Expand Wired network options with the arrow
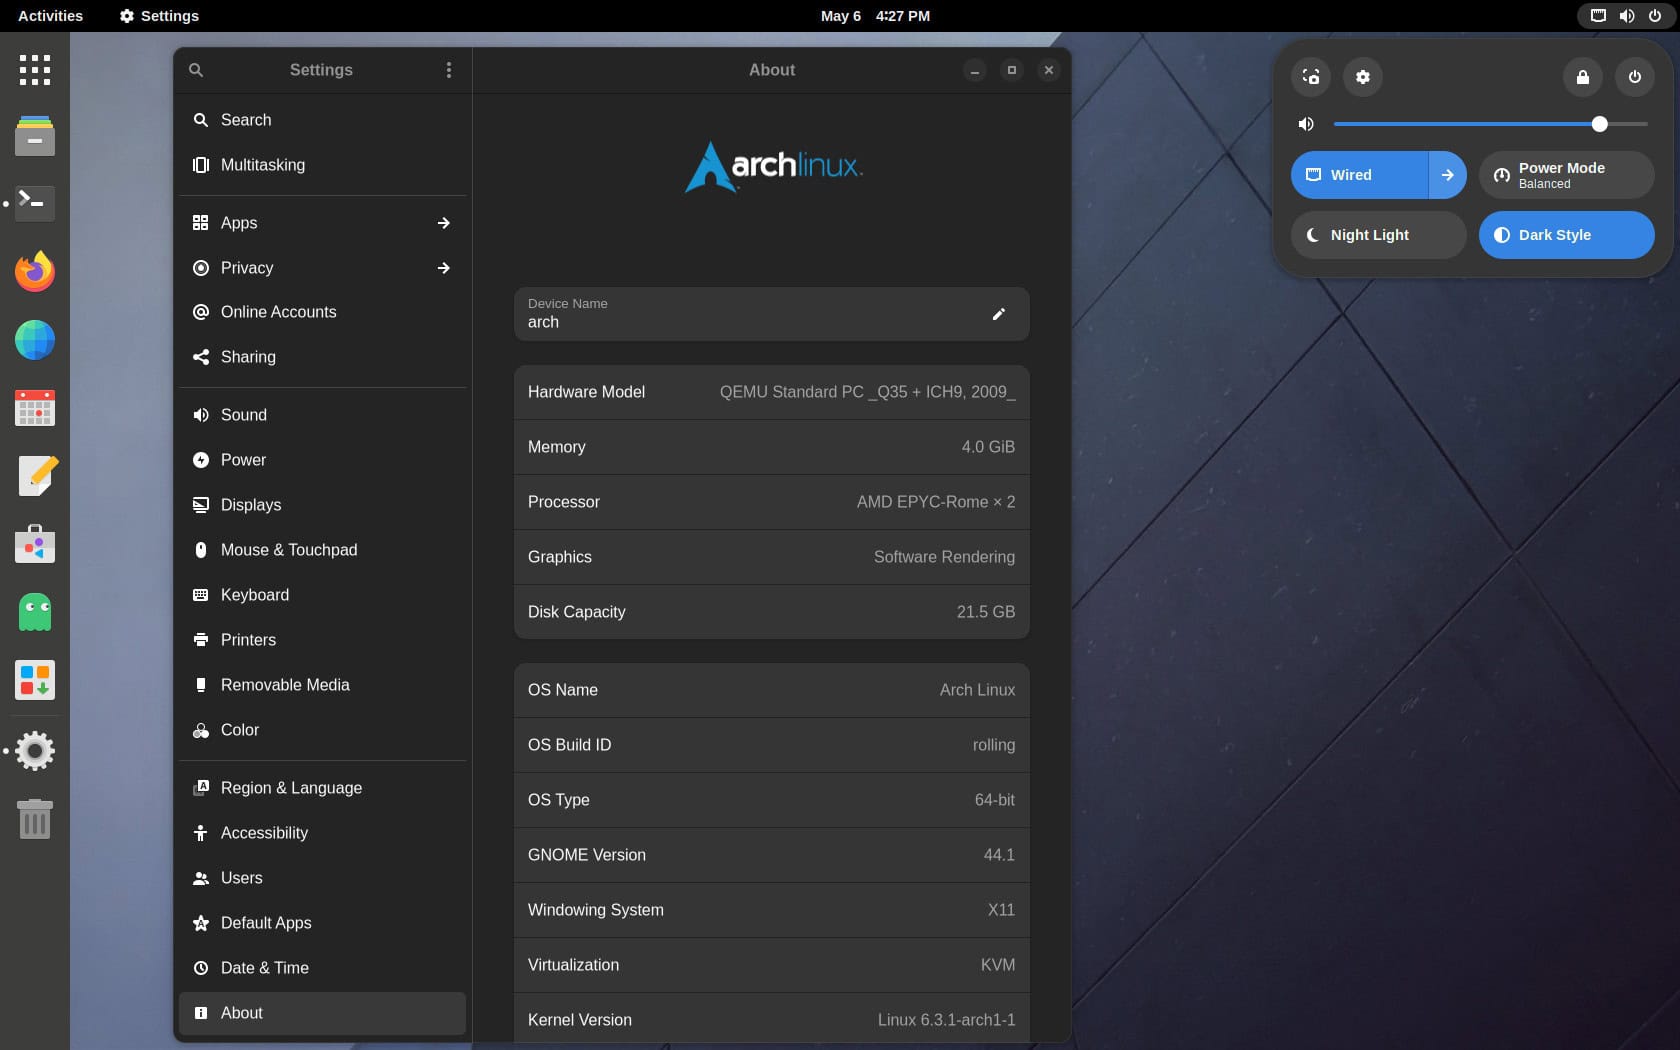The image size is (1680, 1050). point(1448,175)
